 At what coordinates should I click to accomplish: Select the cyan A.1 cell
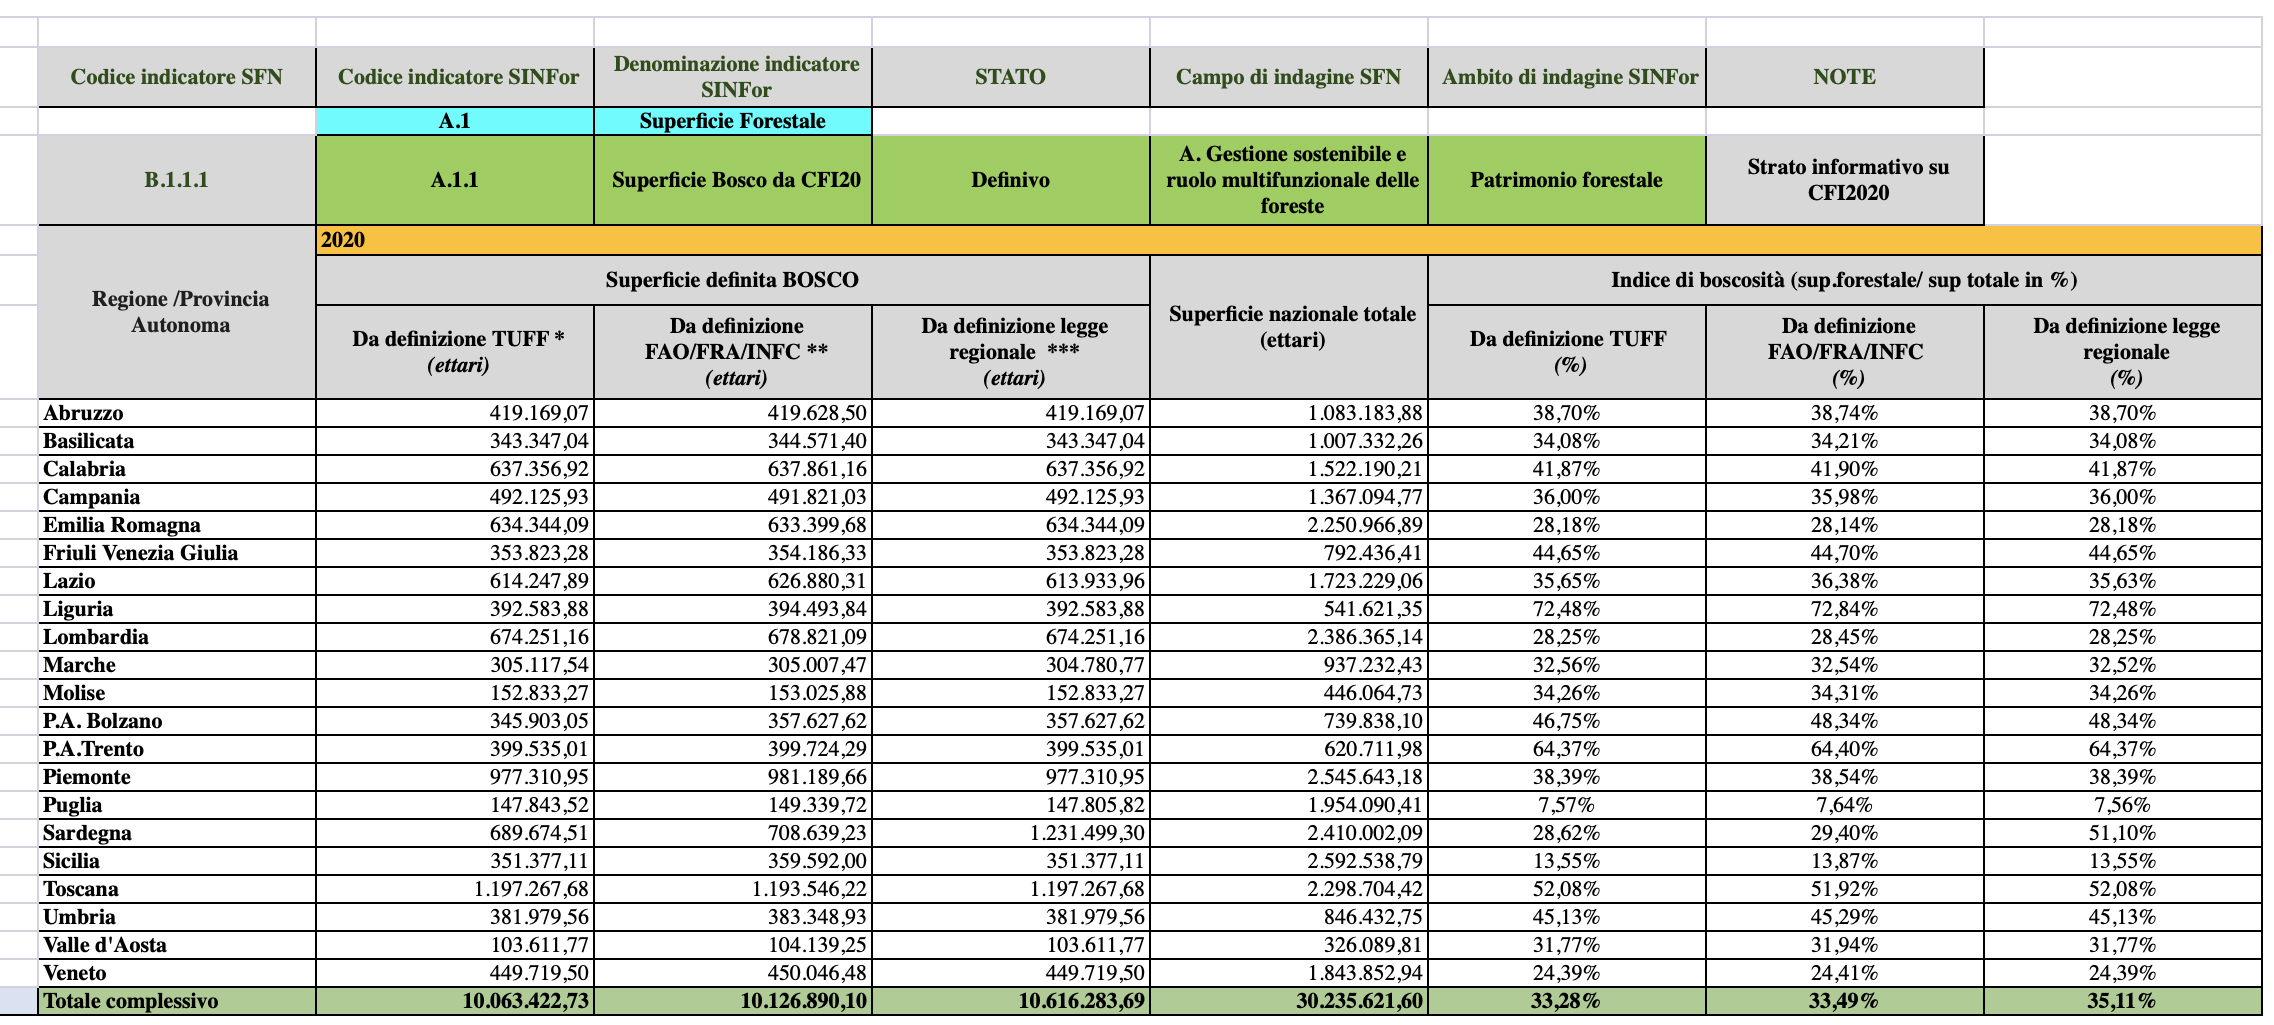coord(454,121)
